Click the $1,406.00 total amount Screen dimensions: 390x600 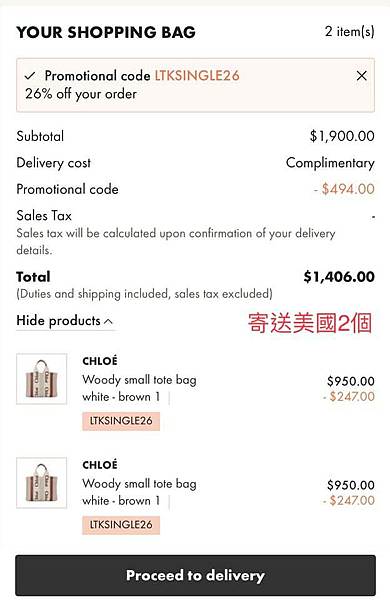[x=339, y=277]
